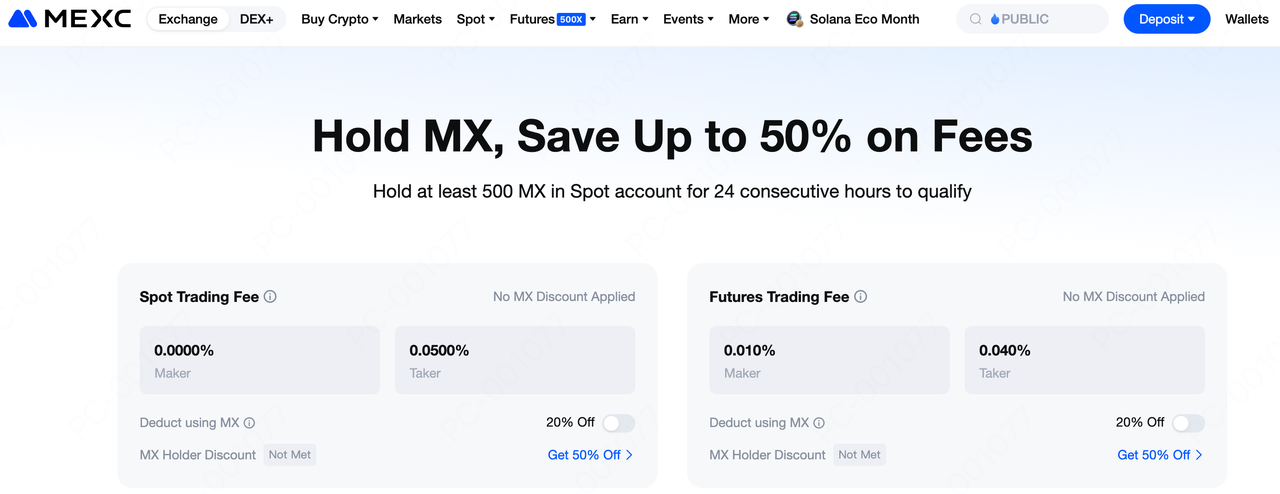Screen dimensions: 1280x494
Task: Expand the More dropdown menu
Action: click(x=748, y=19)
